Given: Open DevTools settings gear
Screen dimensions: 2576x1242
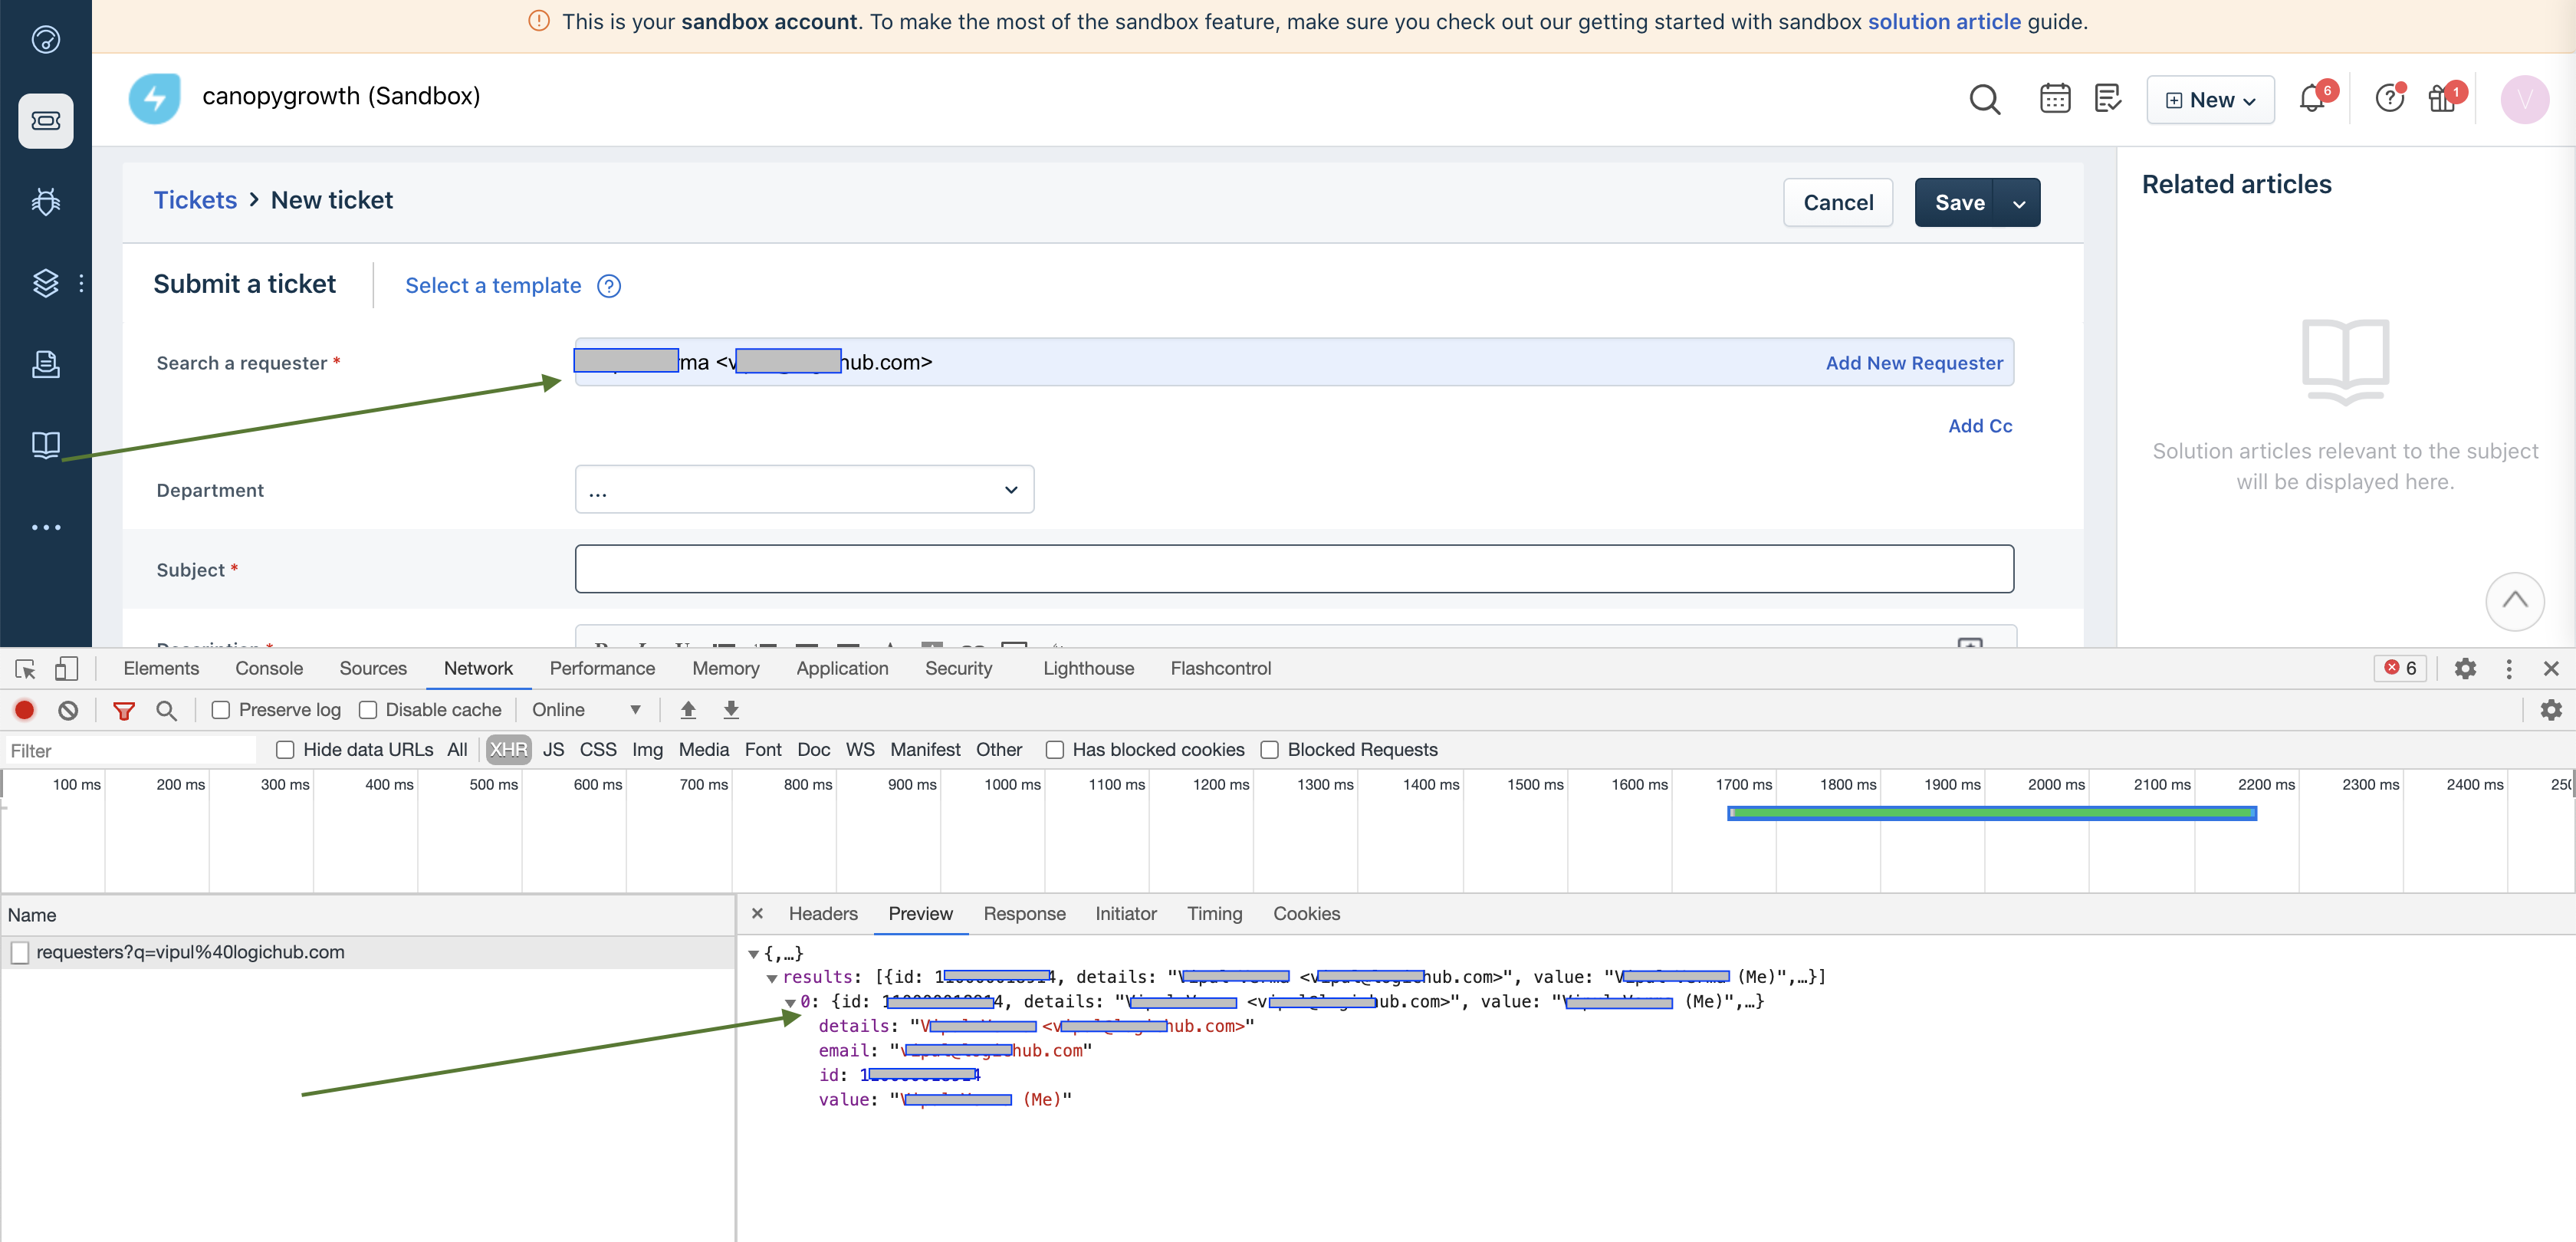Looking at the screenshot, I should pyautogui.click(x=2465, y=668).
